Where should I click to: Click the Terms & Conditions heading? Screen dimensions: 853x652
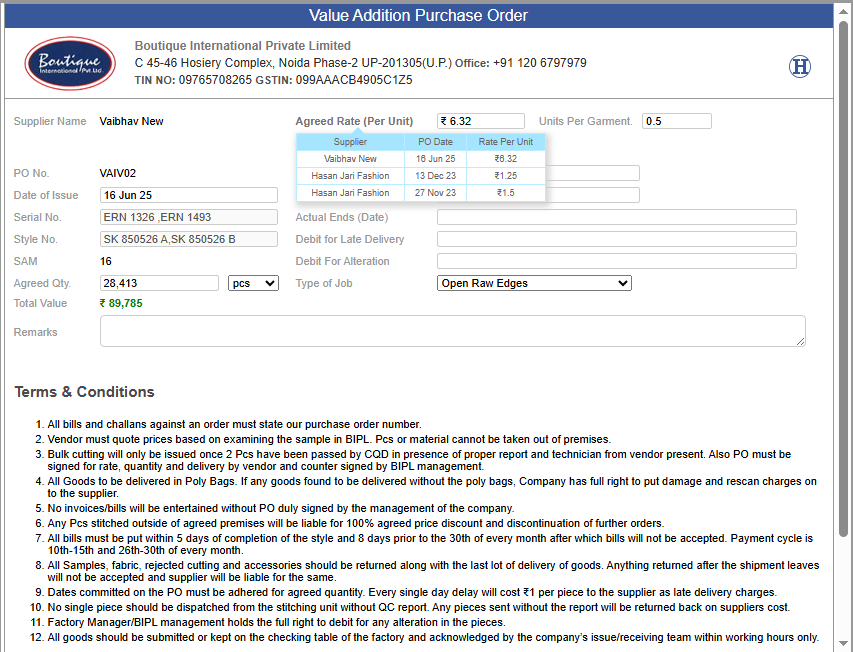pyautogui.click(x=84, y=392)
